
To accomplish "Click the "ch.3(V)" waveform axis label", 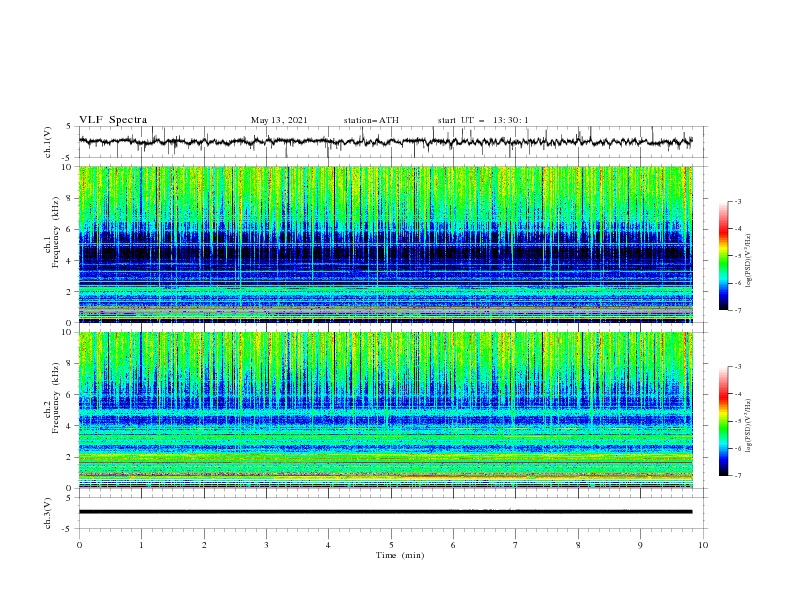I will tap(48, 513).
